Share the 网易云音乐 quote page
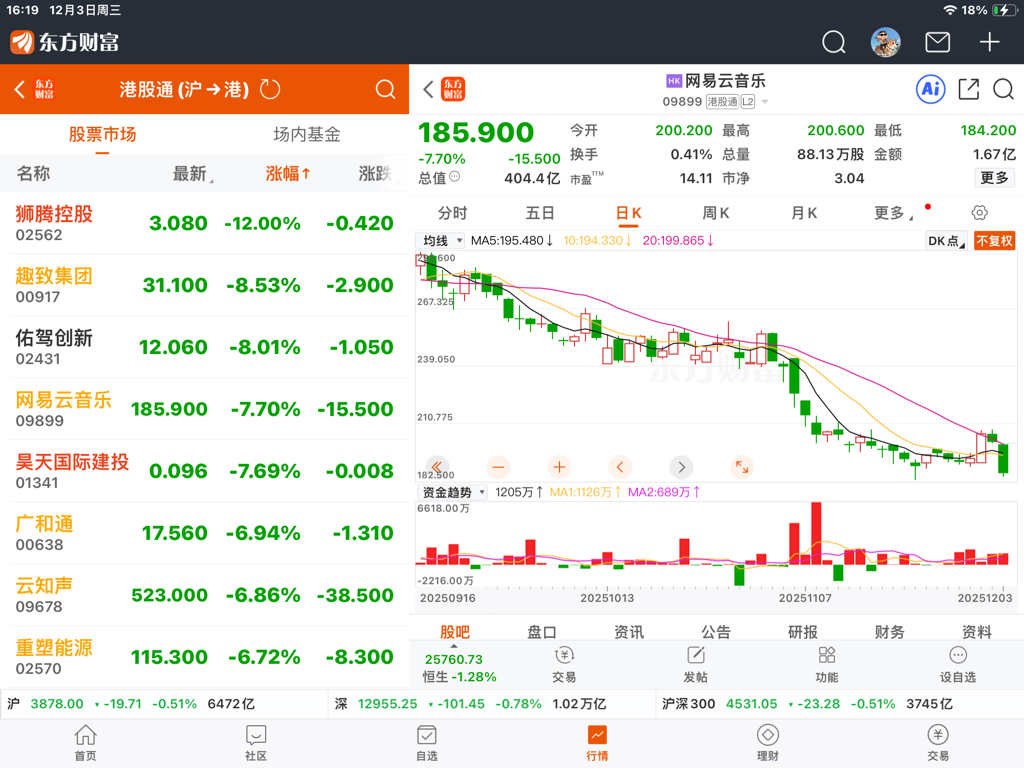The height and width of the screenshot is (768, 1024). (x=968, y=89)
